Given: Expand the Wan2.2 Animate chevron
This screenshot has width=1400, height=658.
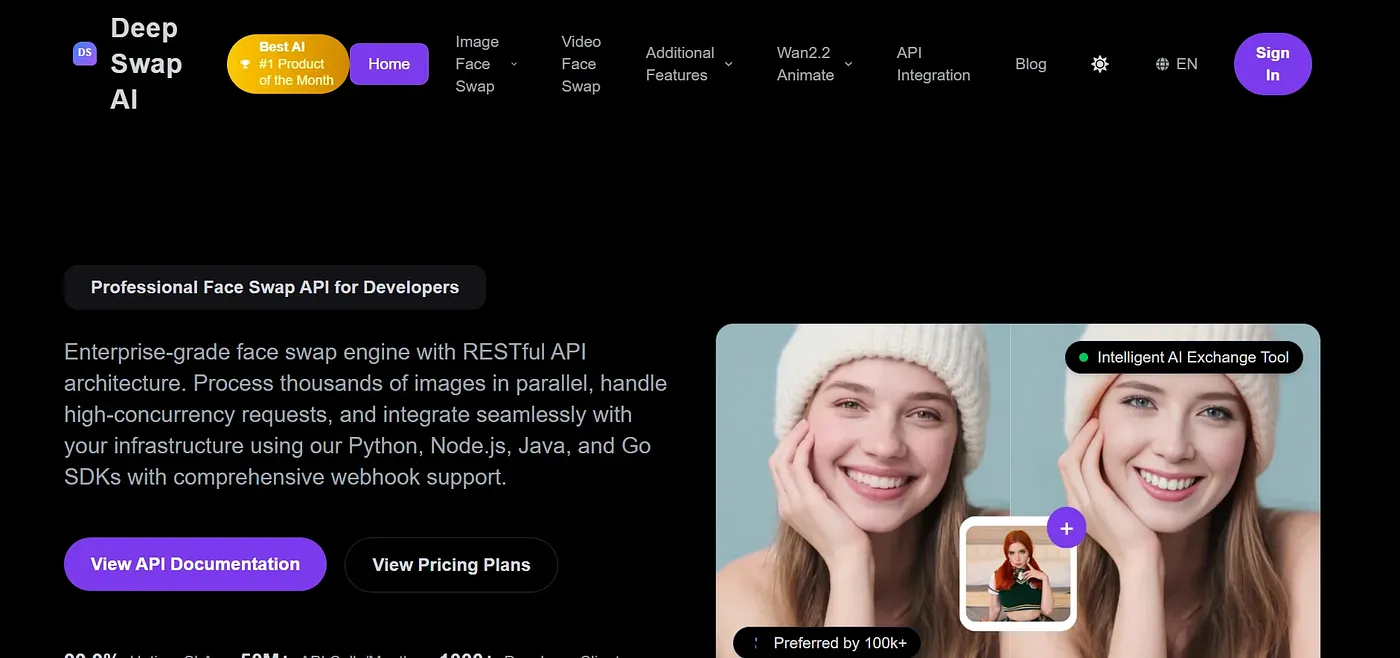Looking at the screenshot, I should (848, 64).
